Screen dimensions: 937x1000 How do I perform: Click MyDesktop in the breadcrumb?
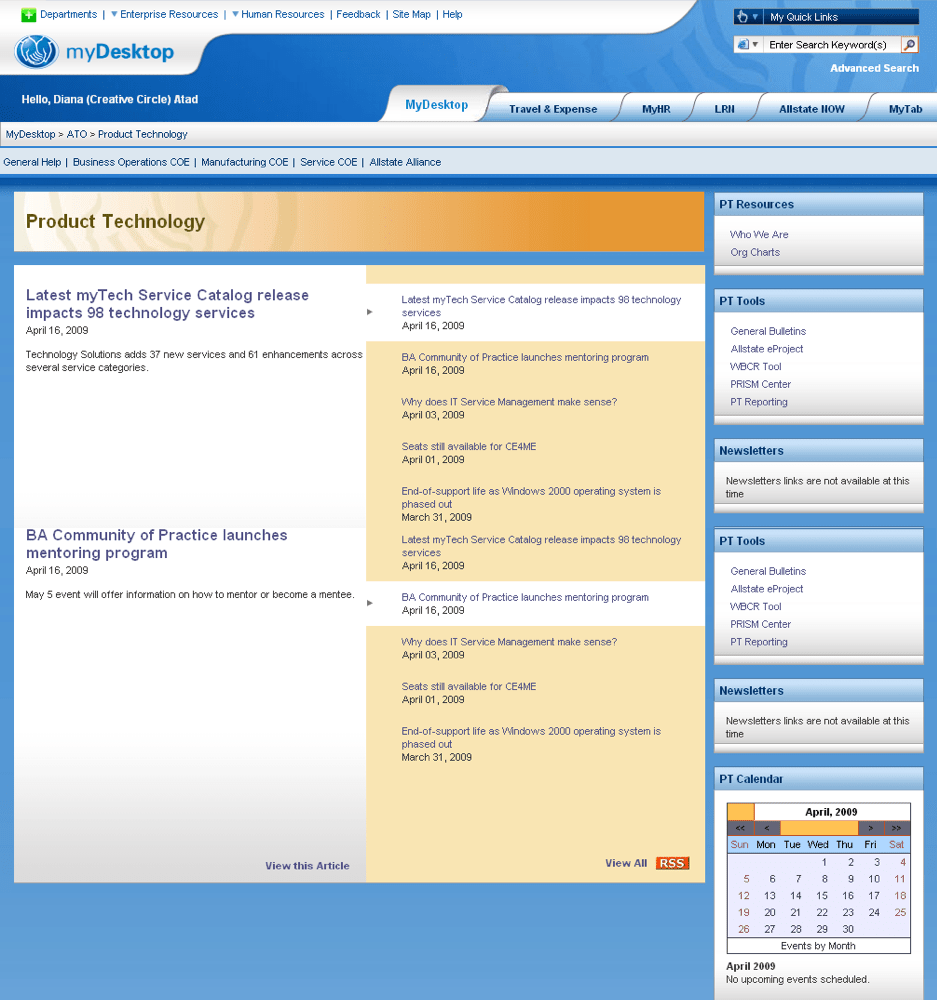[31, 134]
